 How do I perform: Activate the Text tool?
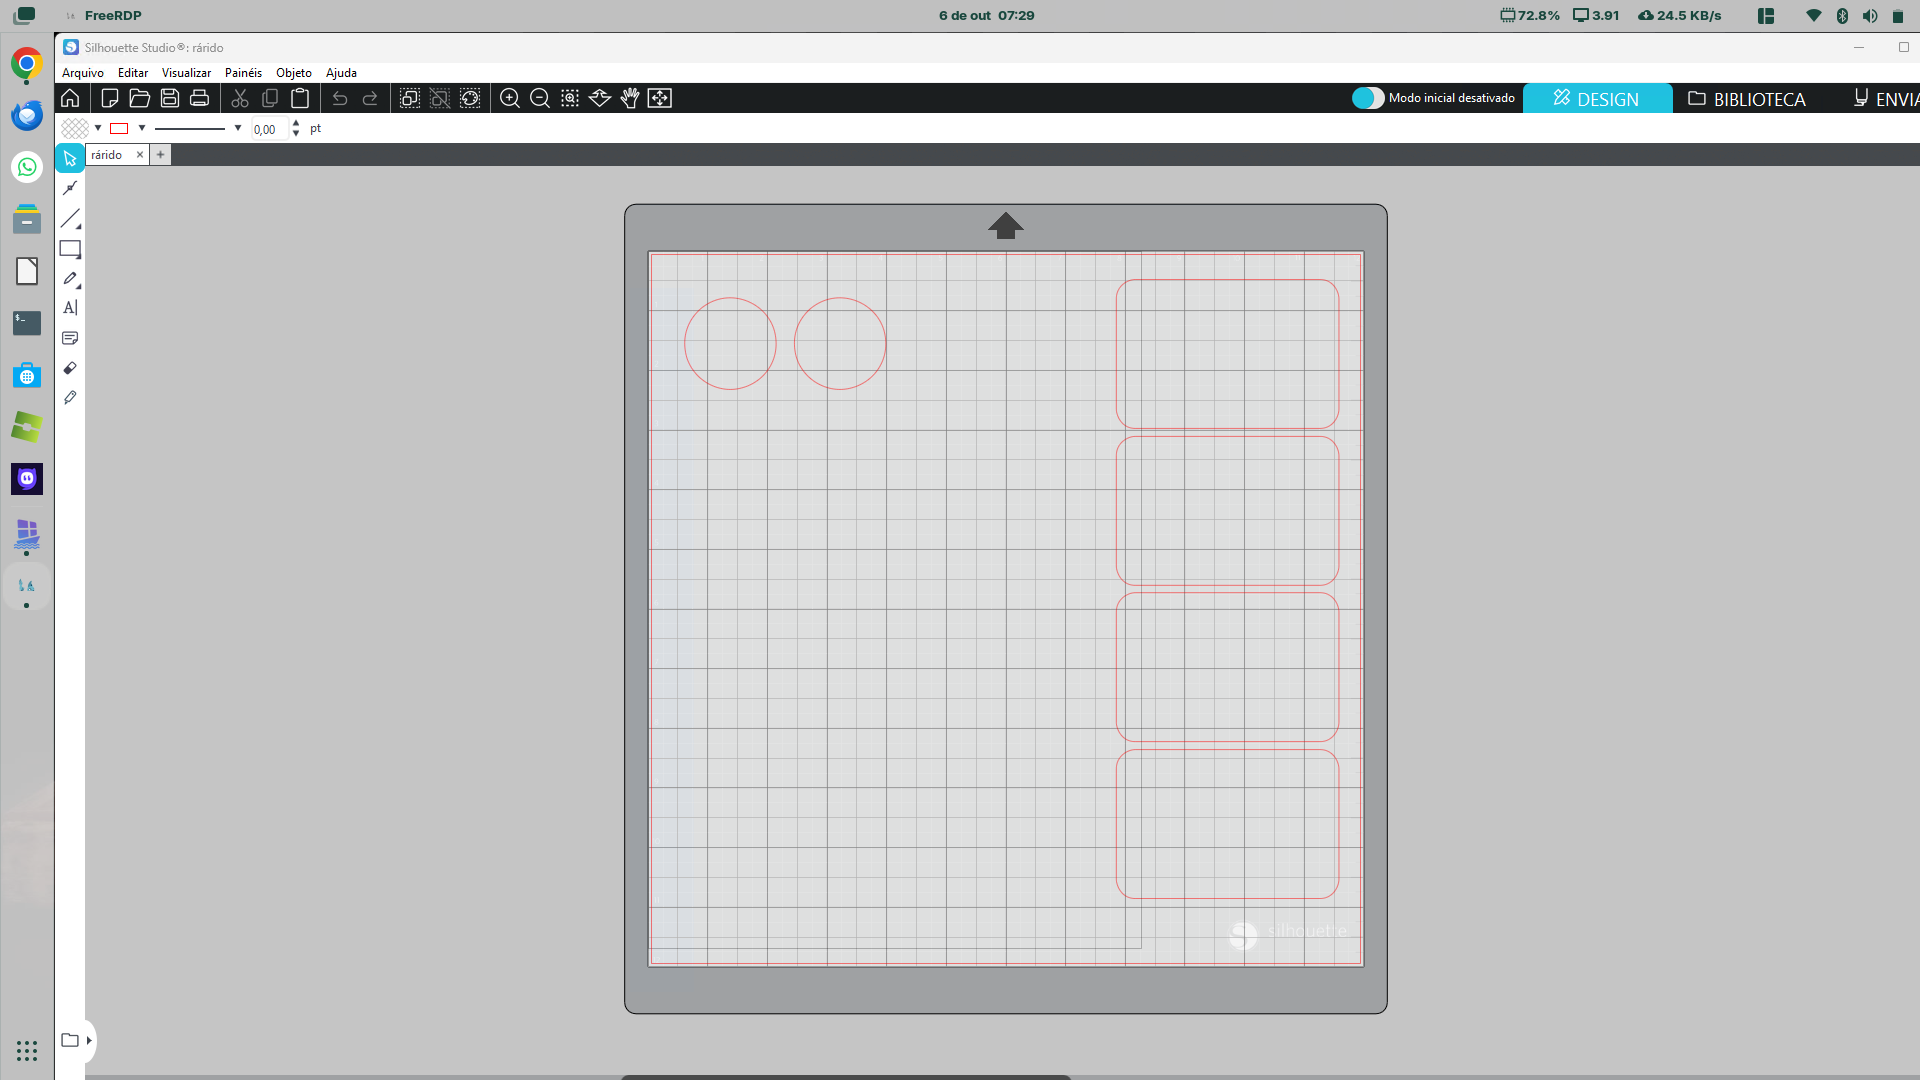coord(70,308)
